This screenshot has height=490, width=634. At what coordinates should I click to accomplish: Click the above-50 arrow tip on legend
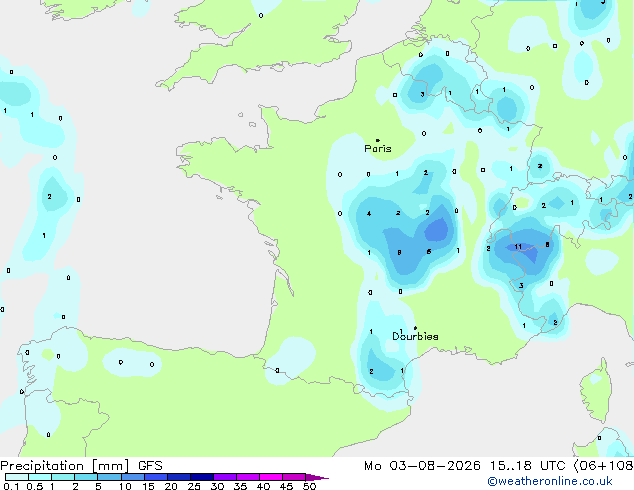(x=317, y=478)
